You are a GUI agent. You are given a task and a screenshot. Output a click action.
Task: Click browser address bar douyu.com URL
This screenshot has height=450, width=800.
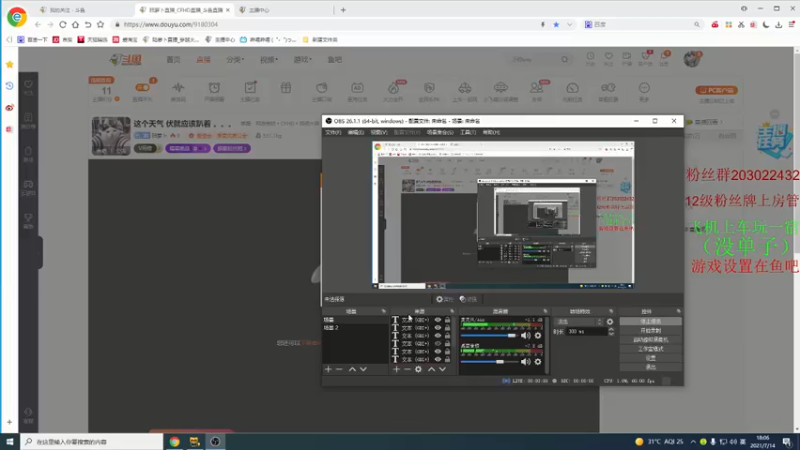[x=171, y=24]
